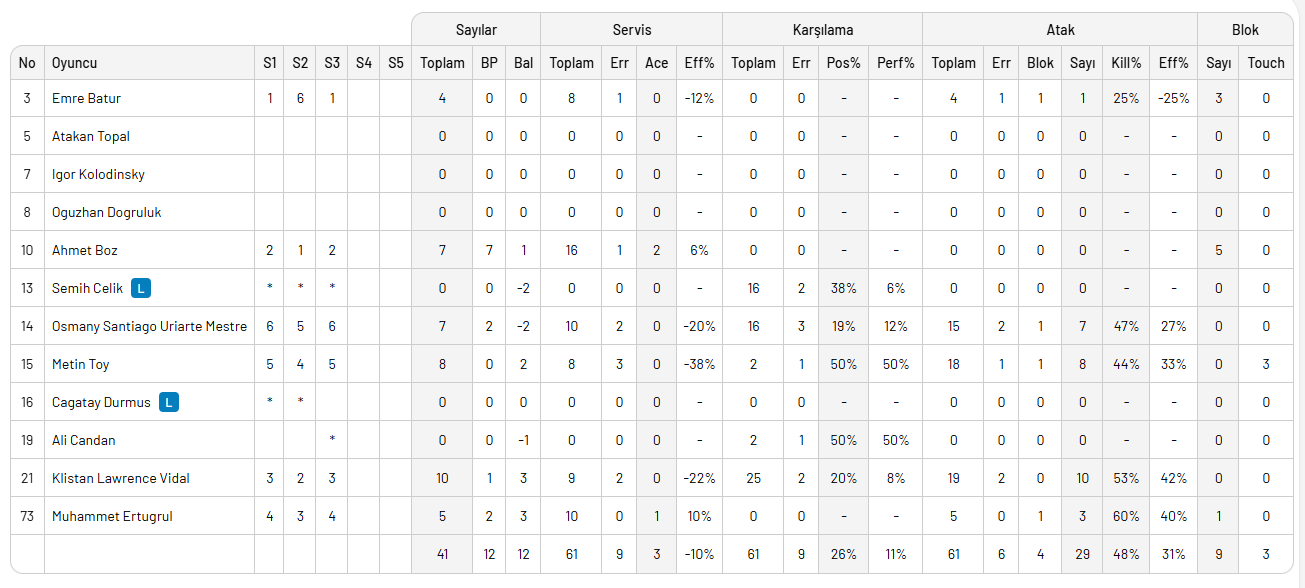Select the Karşılama column group header
Screen dimensions: 1305x588
(822, 30)
